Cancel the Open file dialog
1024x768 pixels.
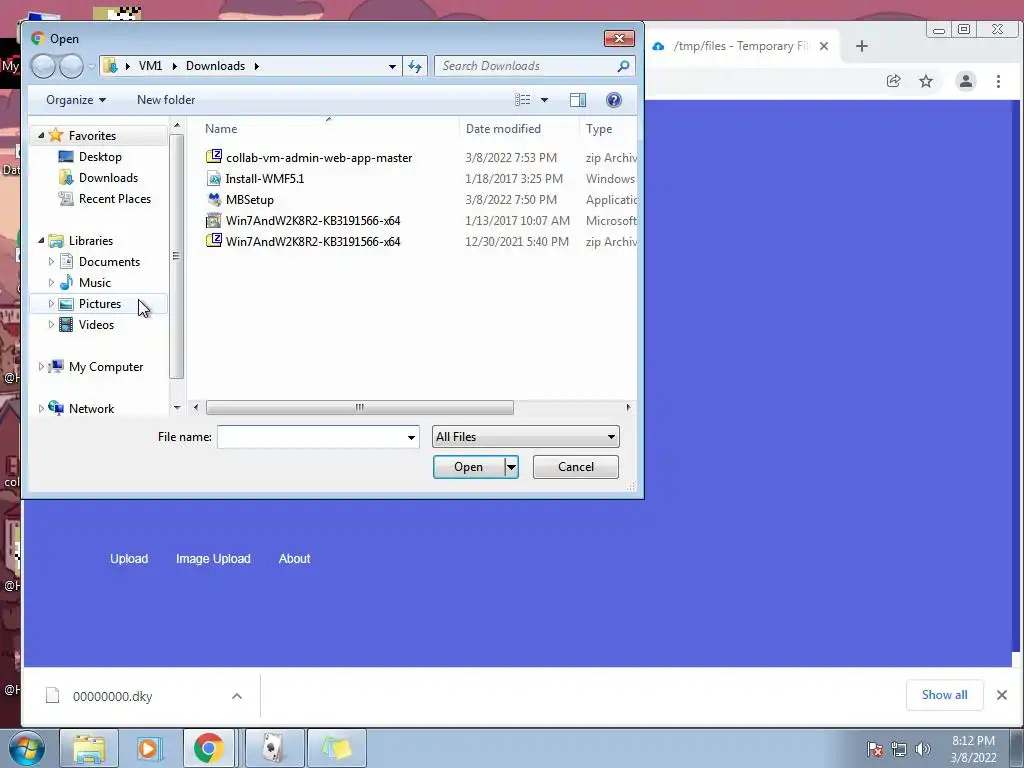tap(575, 467)
